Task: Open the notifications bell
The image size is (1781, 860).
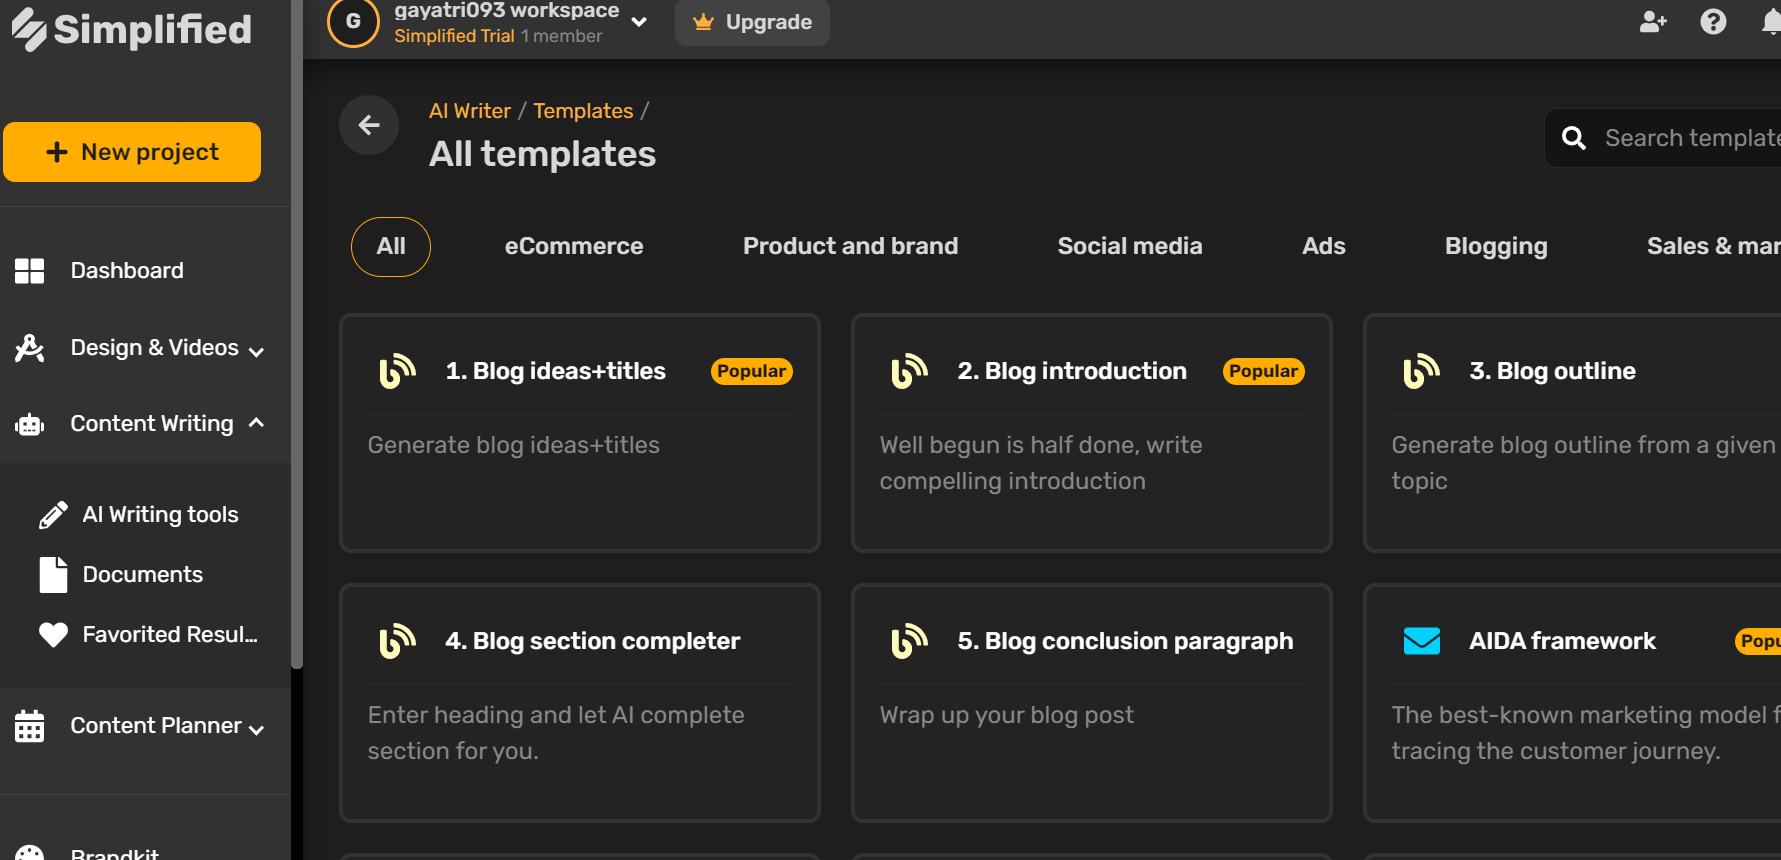Action: point(1771,22)
